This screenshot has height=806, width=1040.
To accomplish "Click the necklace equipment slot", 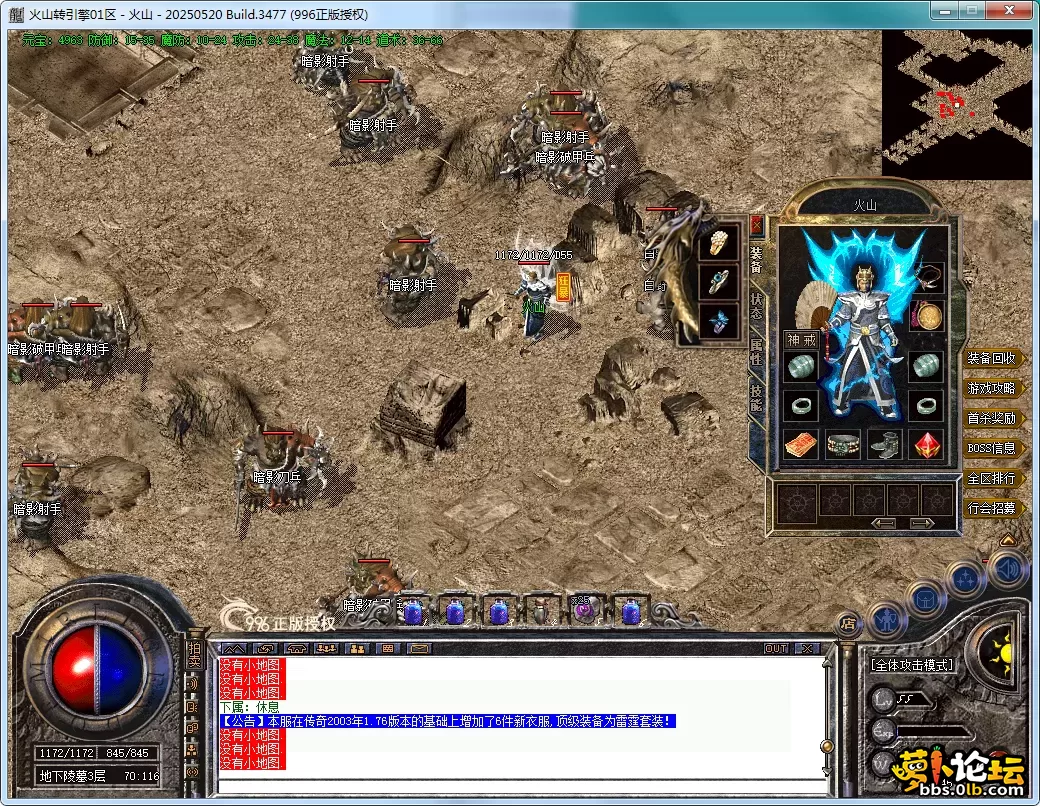I will pos(930,276).
